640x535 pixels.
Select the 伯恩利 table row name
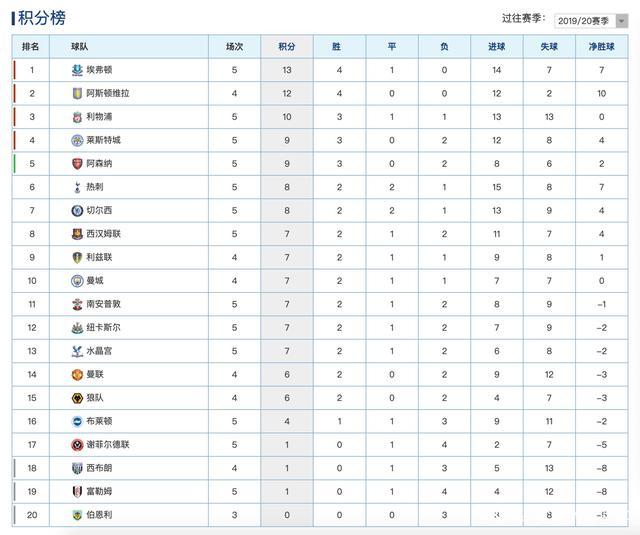[99, 515]
